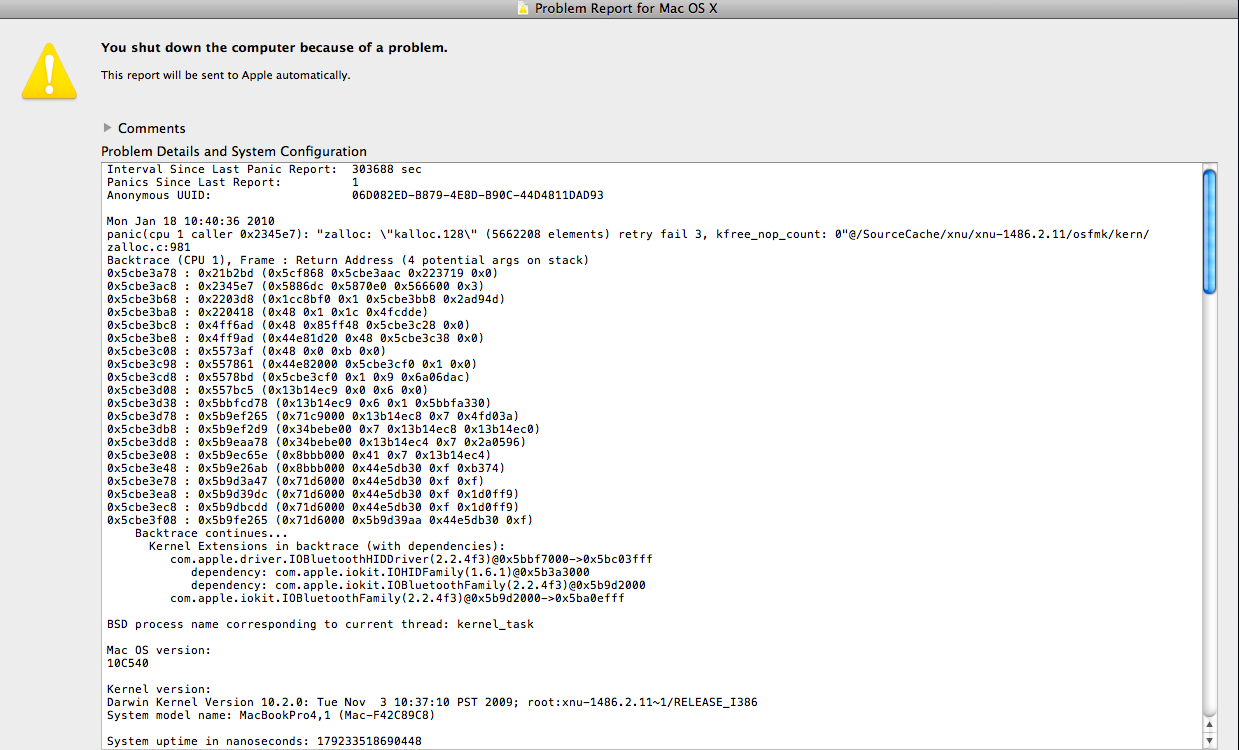Click the "BSD process name" kernel_task line
The image size is (1239, 750).
(x=320, y=625)
